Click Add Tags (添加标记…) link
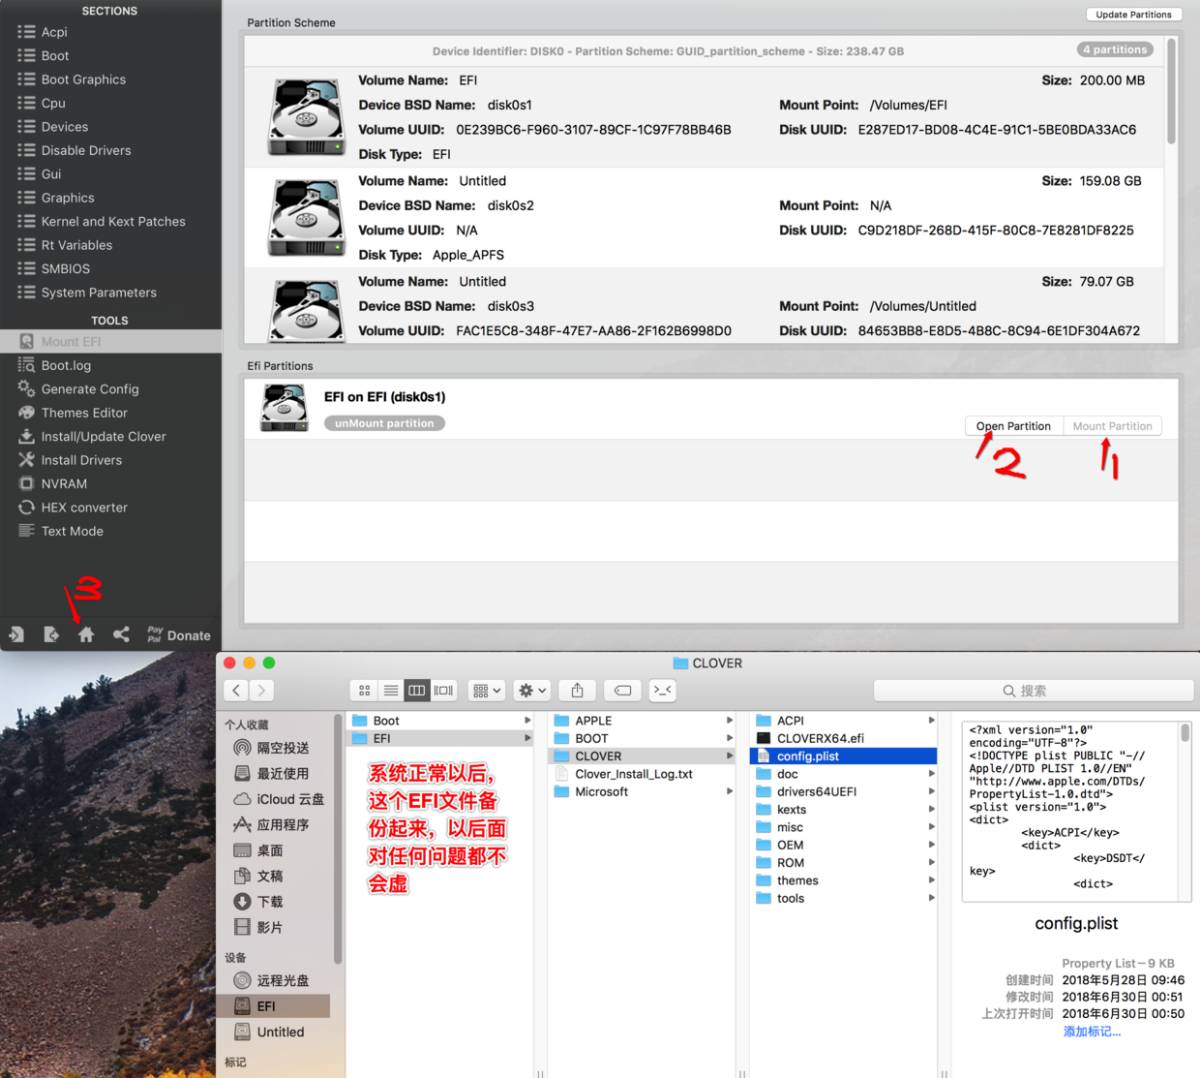The height and width of the screenshot is (1078, 1200). [x=1092, y=1031]
